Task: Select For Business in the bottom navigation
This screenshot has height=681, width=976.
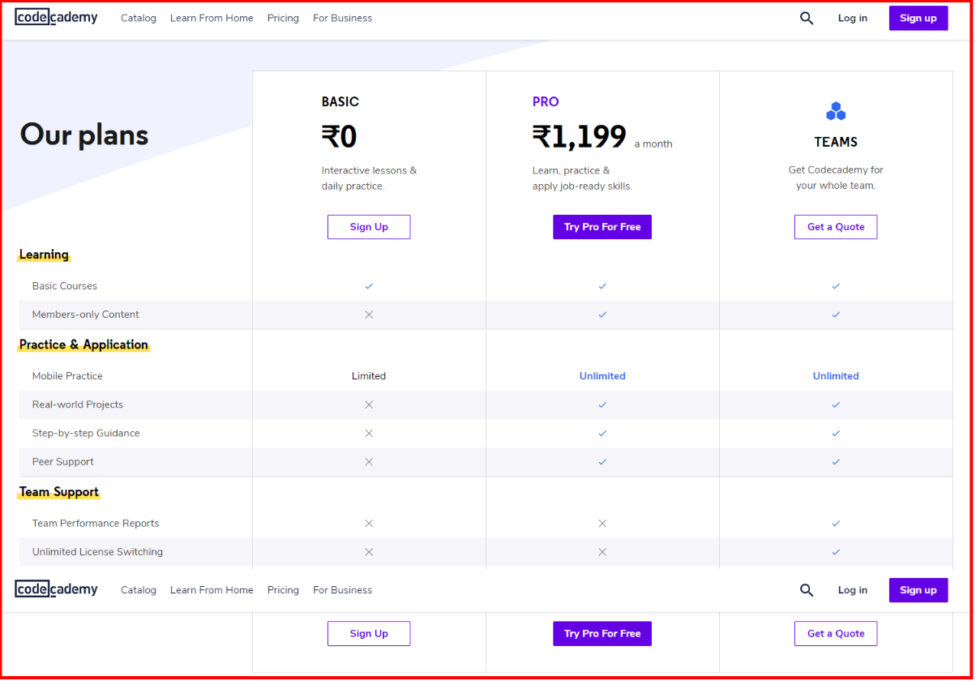Action: point(342,590)
